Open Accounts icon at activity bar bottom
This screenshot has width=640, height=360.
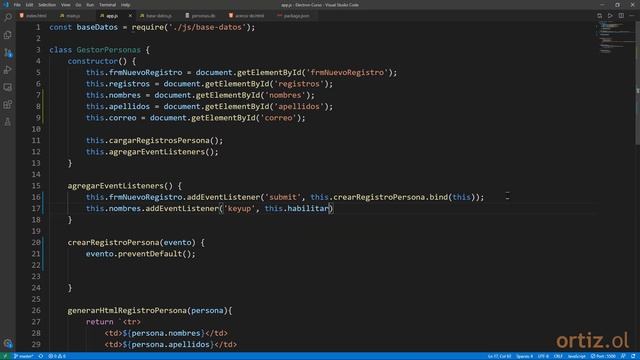[x=7, y=343]
